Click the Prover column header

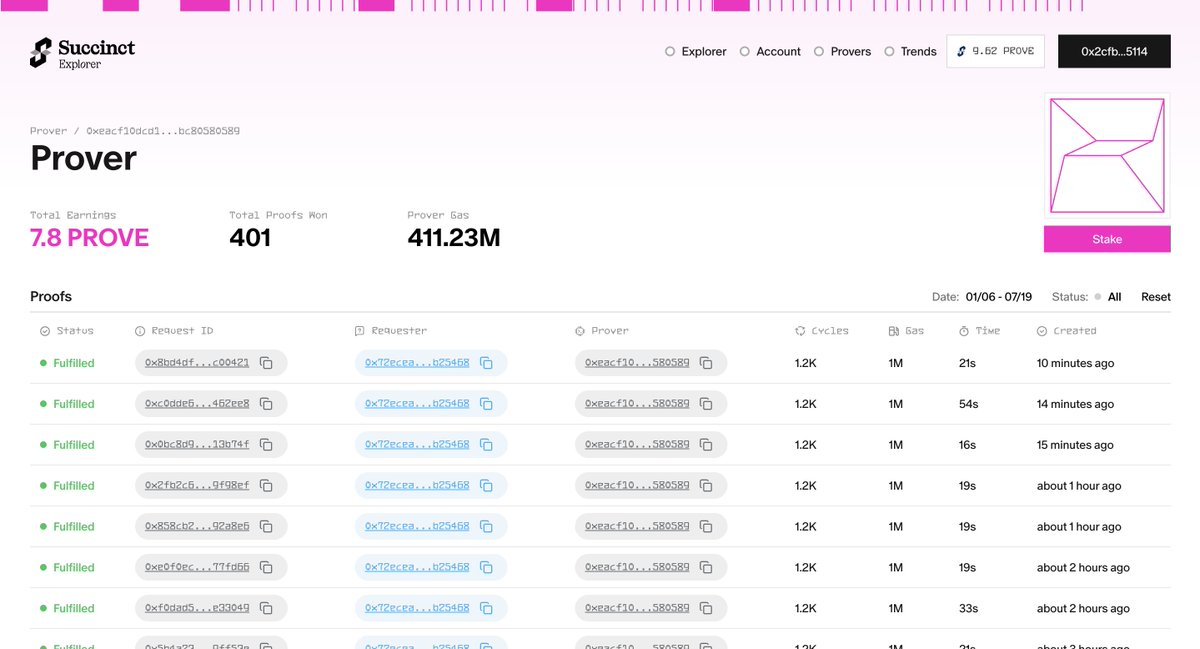coord(602,331)
